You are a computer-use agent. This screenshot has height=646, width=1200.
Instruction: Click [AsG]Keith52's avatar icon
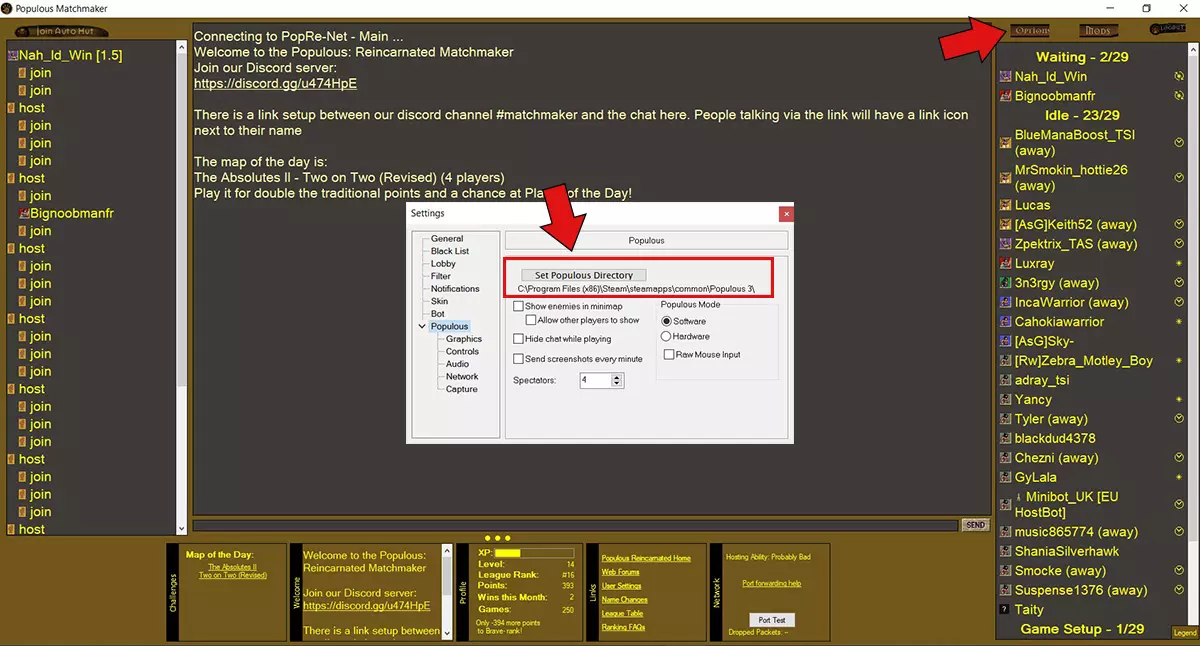[1005, 225]
